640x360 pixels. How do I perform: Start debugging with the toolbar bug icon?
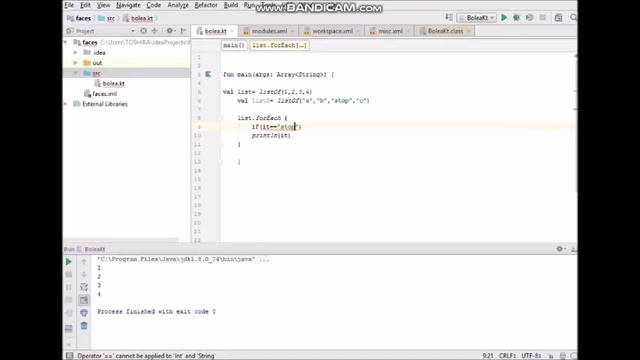[517, 18]
